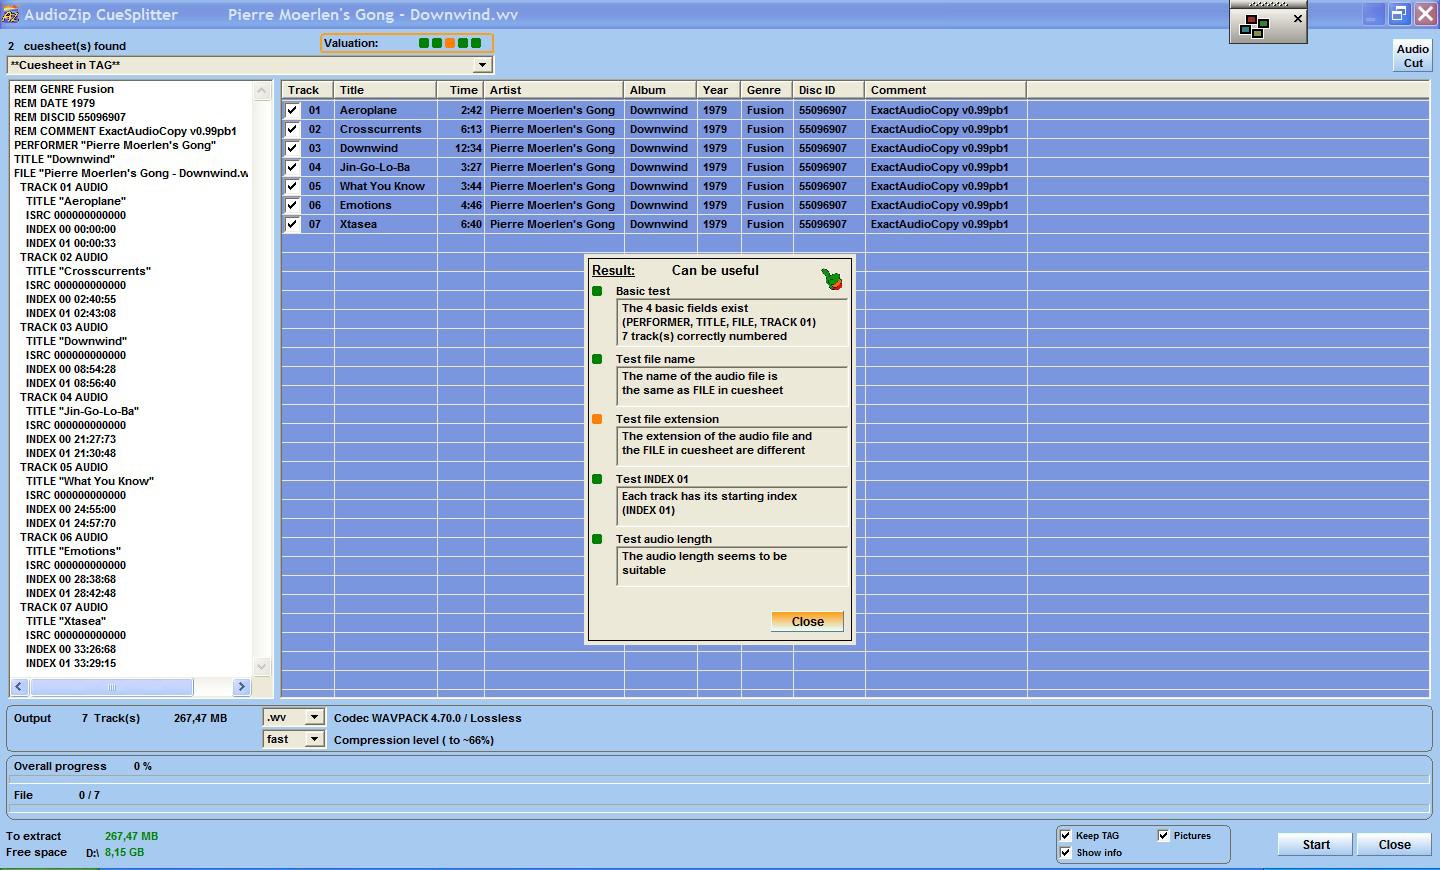Click the cuesheet horizontal scrollbar thumb
This screenshot has width=1440, height=870.
coord(111,687)
